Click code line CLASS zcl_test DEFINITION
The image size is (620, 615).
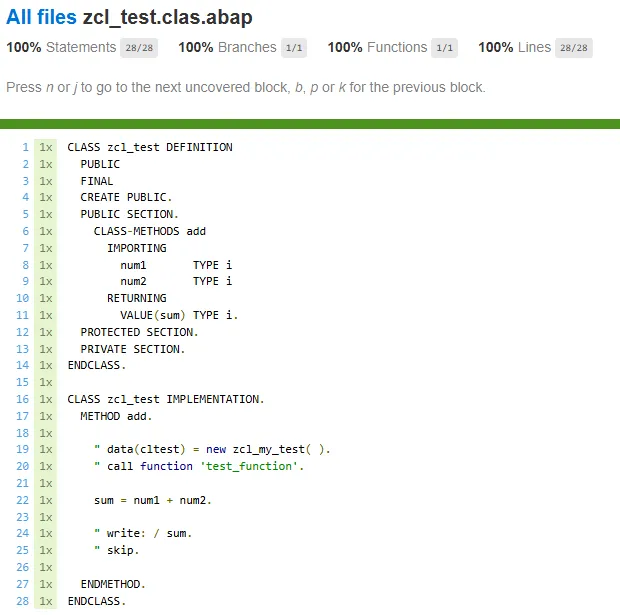pos(150,147)
